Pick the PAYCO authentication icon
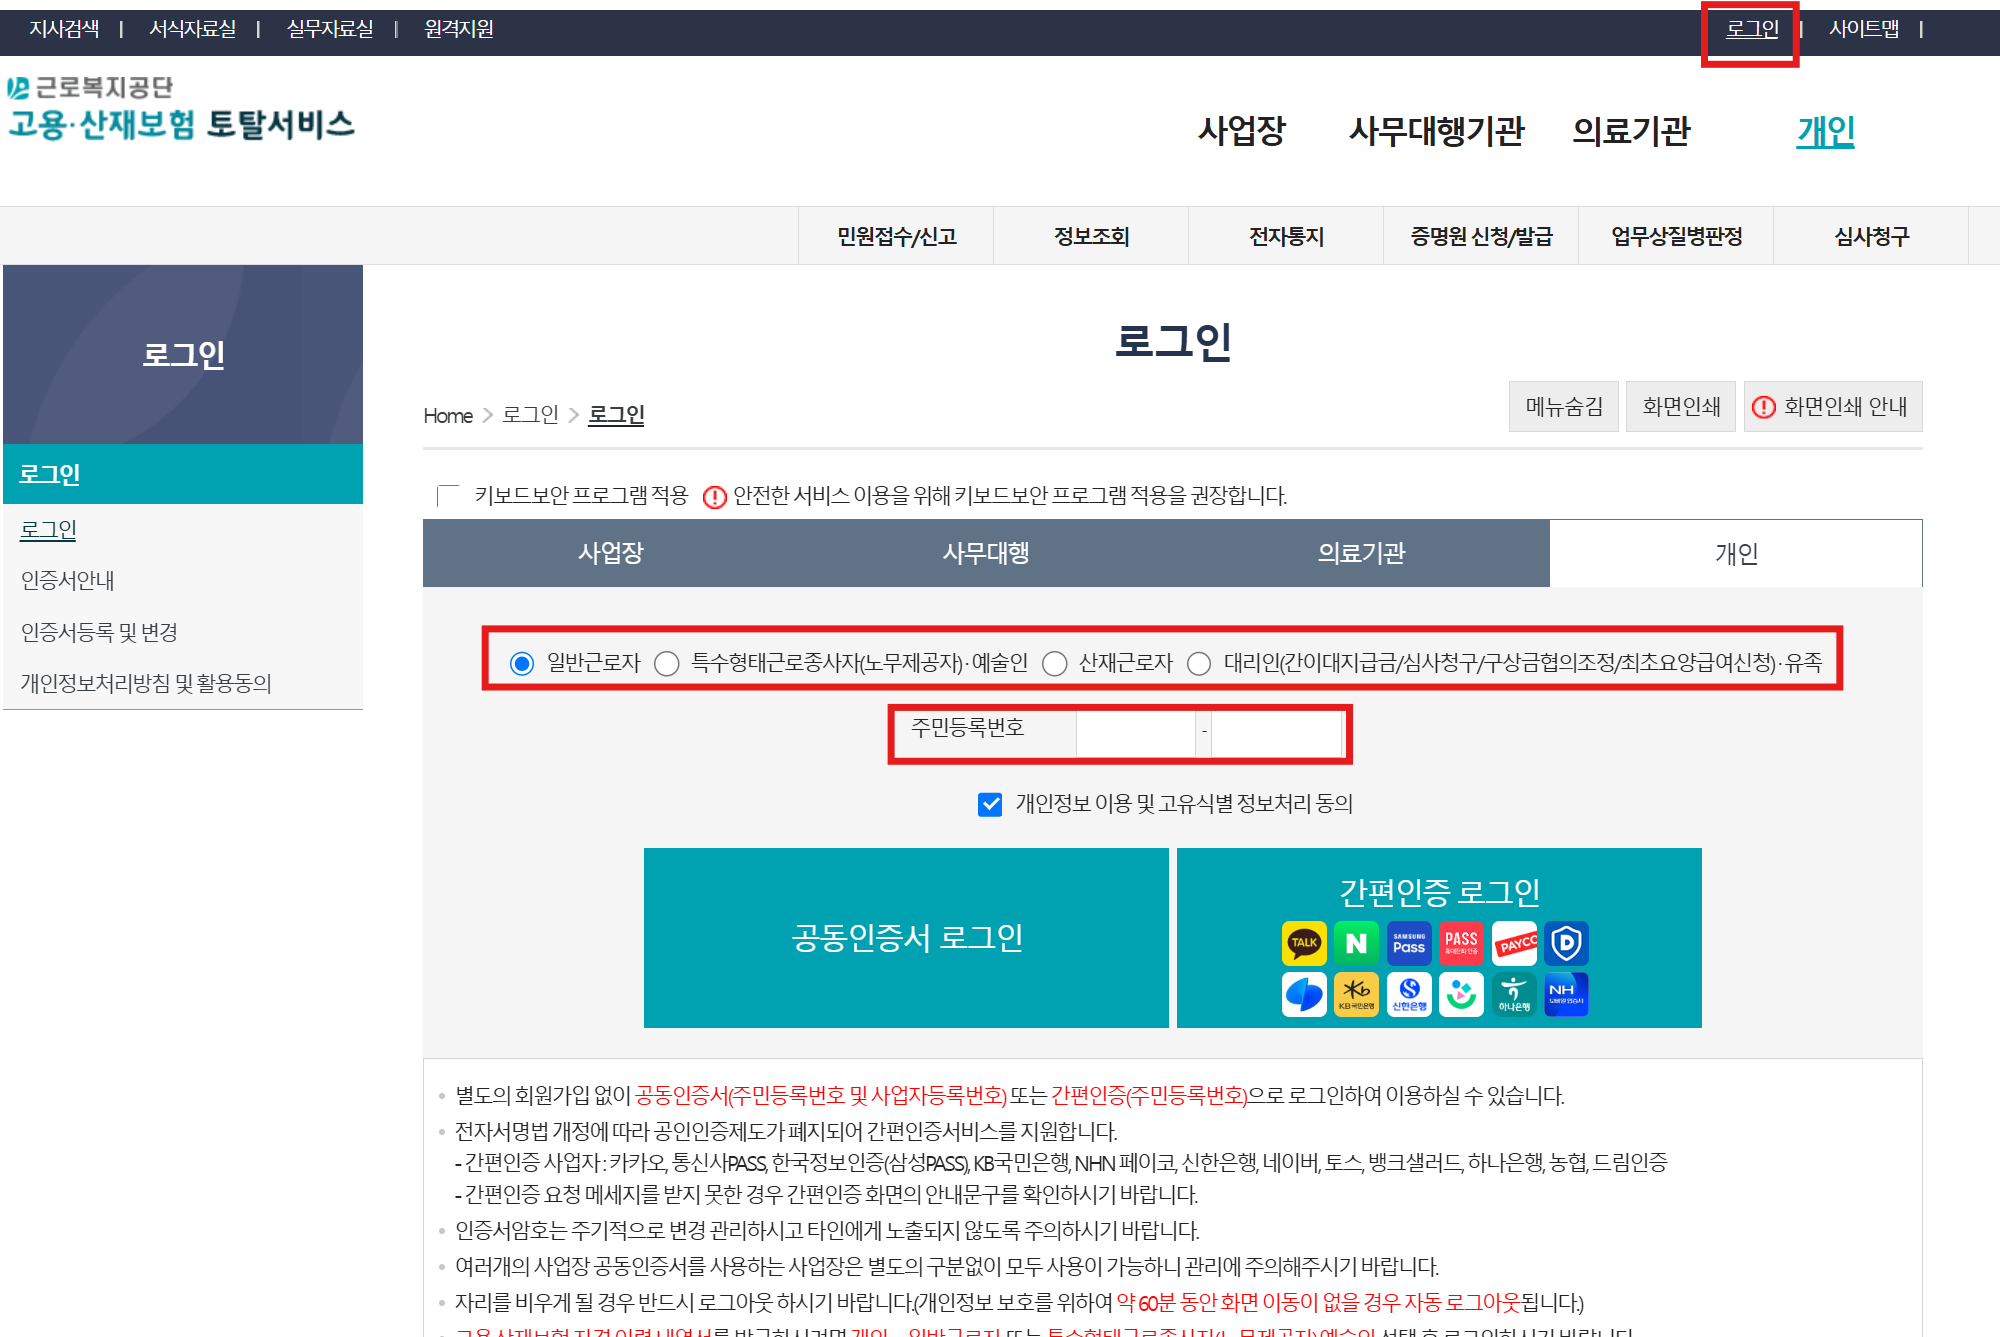 point(1514,943)
